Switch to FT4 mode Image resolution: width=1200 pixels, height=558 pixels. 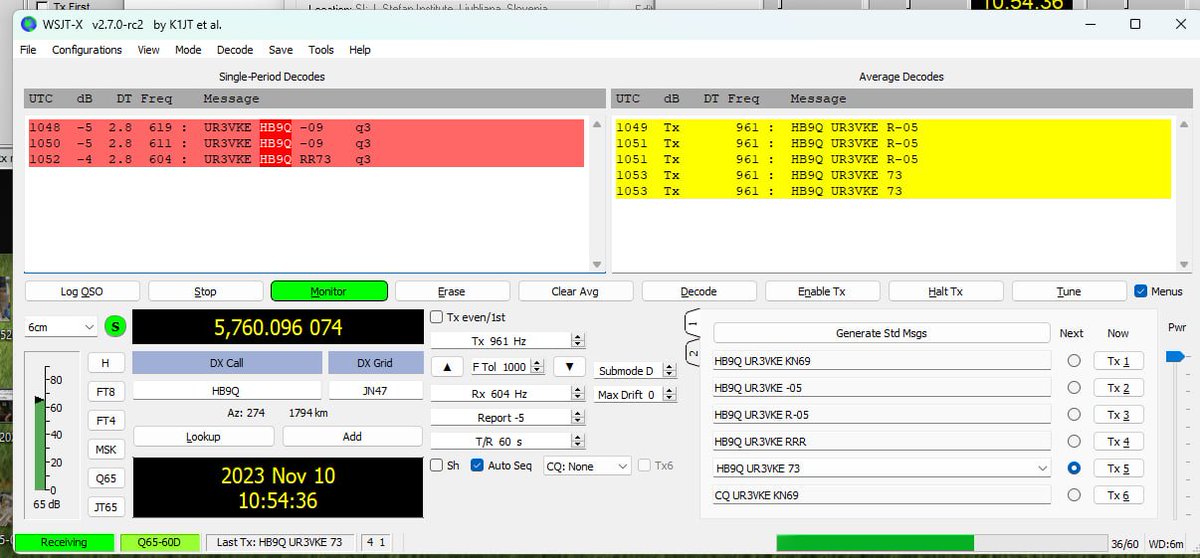tap(105, 421)
